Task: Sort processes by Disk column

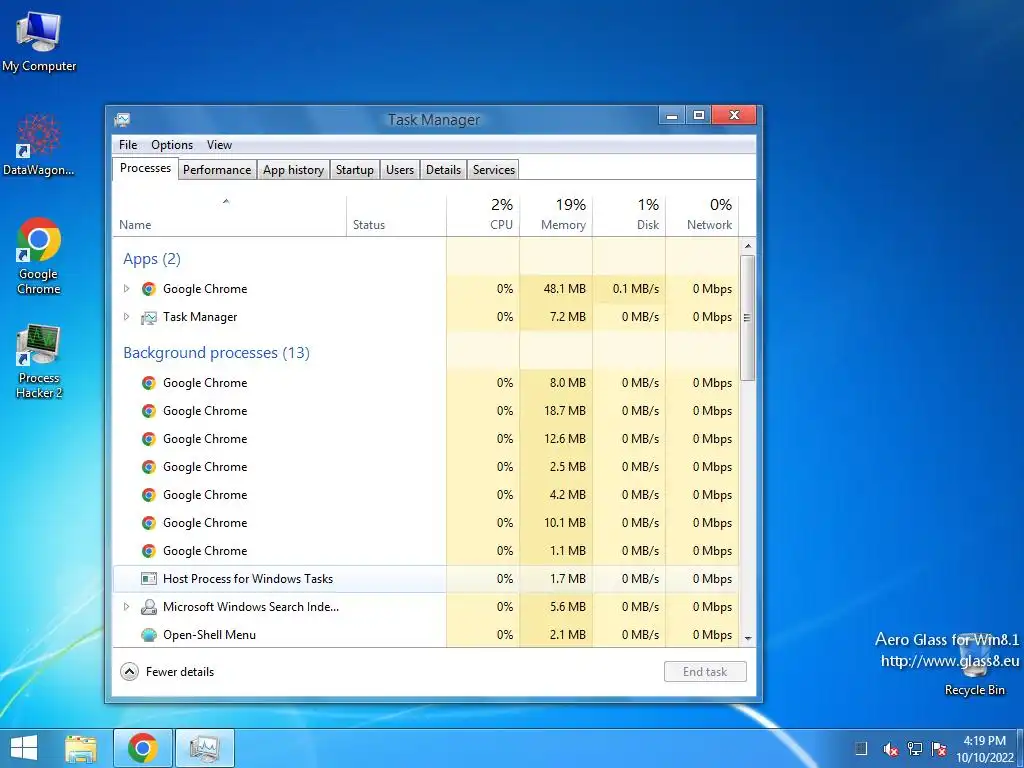Action: (x=630, y=216)
